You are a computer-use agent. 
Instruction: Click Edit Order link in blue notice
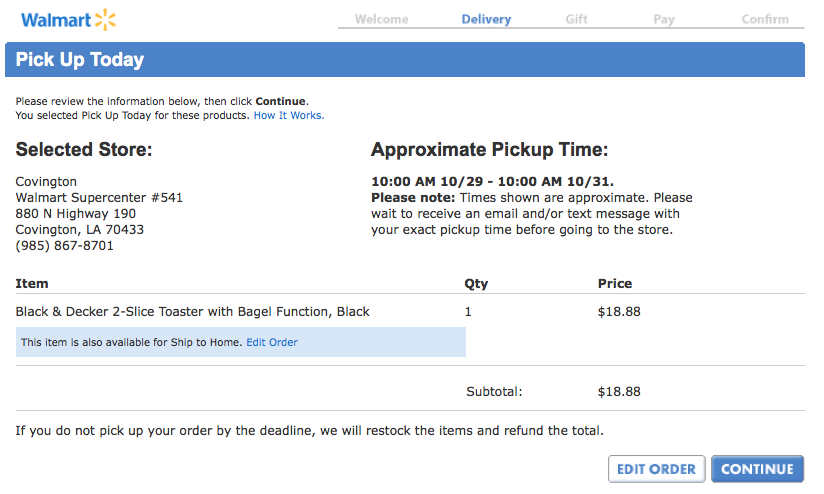pyautogui.click(x=272, y=342)
